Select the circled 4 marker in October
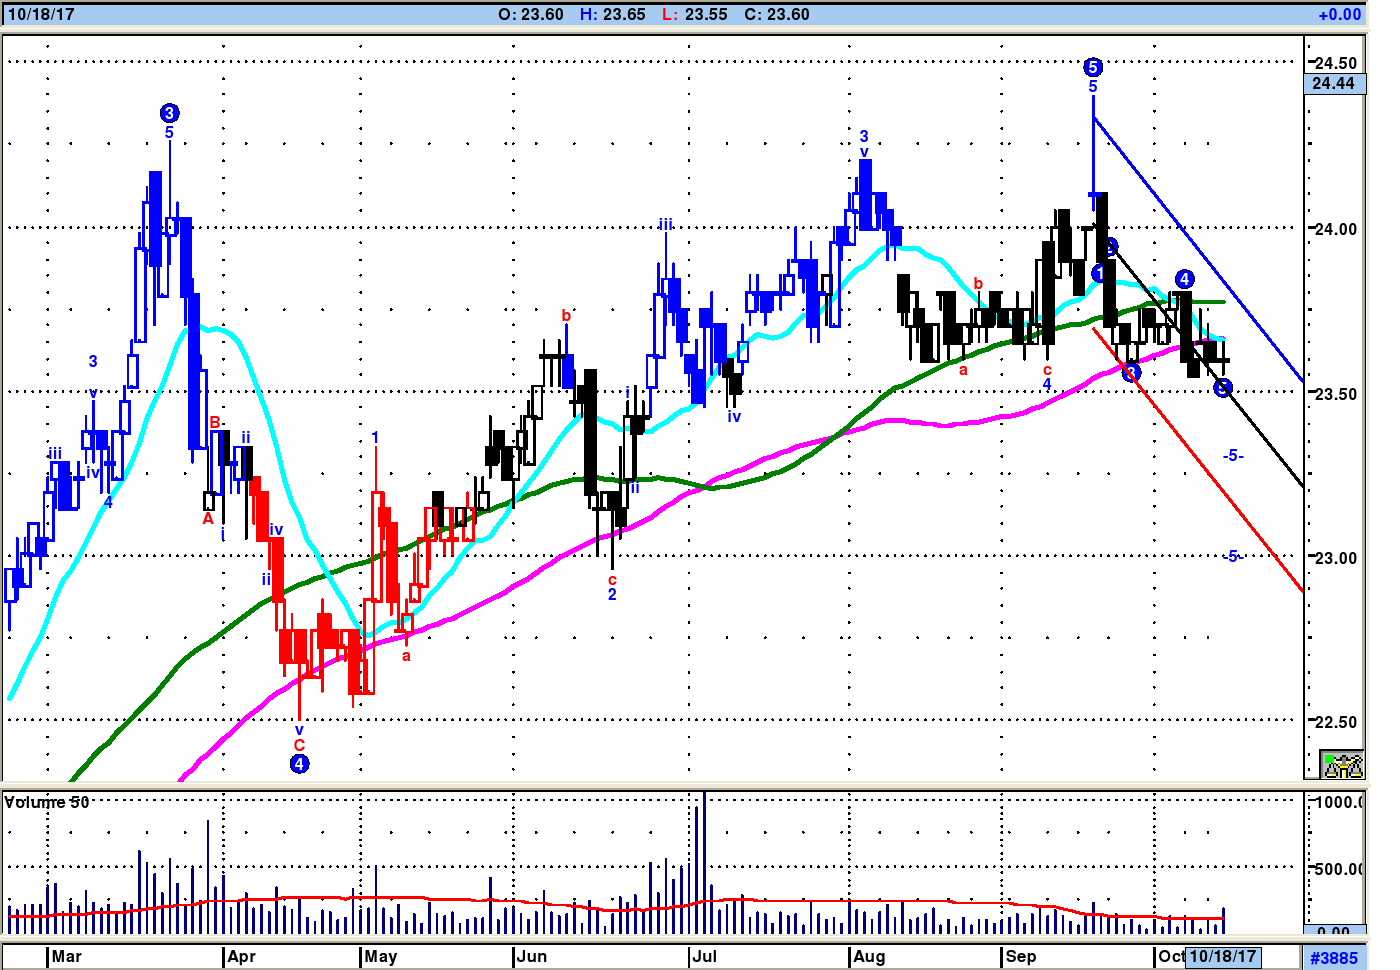 coord(1184,279)
